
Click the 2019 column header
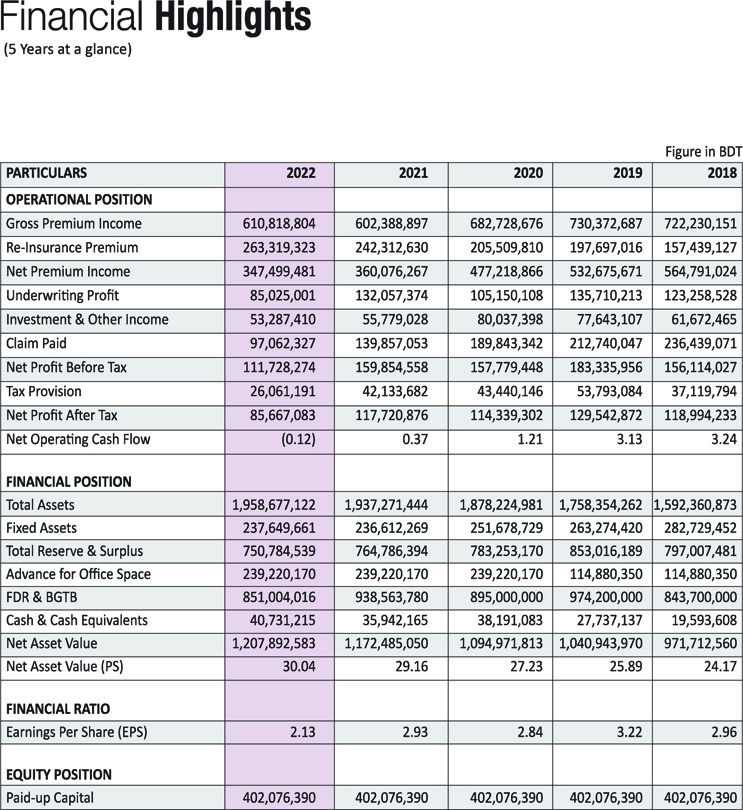628,173
